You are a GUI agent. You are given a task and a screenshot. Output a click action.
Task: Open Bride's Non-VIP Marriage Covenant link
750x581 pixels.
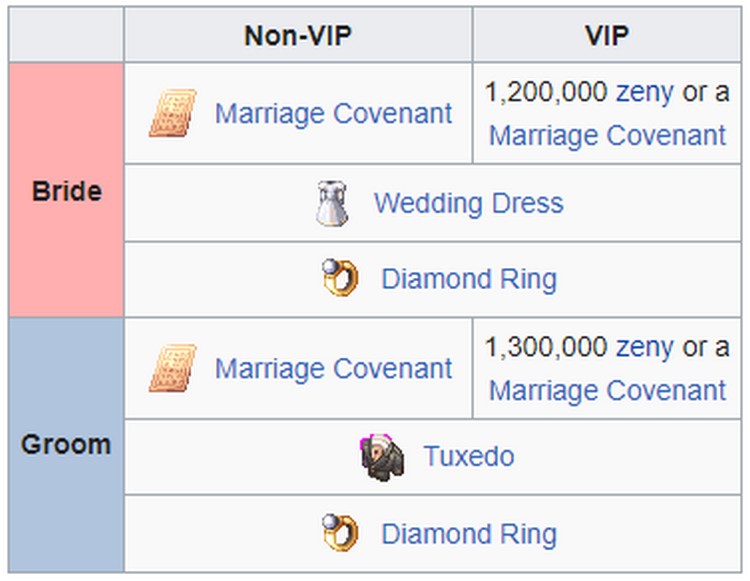(333, 113)
